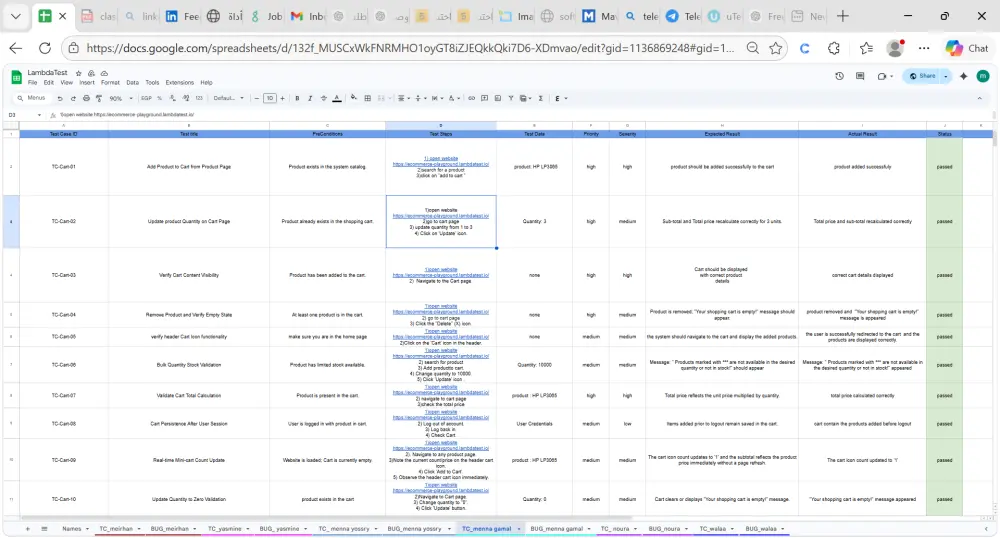Open the horizontal align dropdown
Image resolution: width=1000 pixels, height=538 pixels.
[x=403, y=98]
